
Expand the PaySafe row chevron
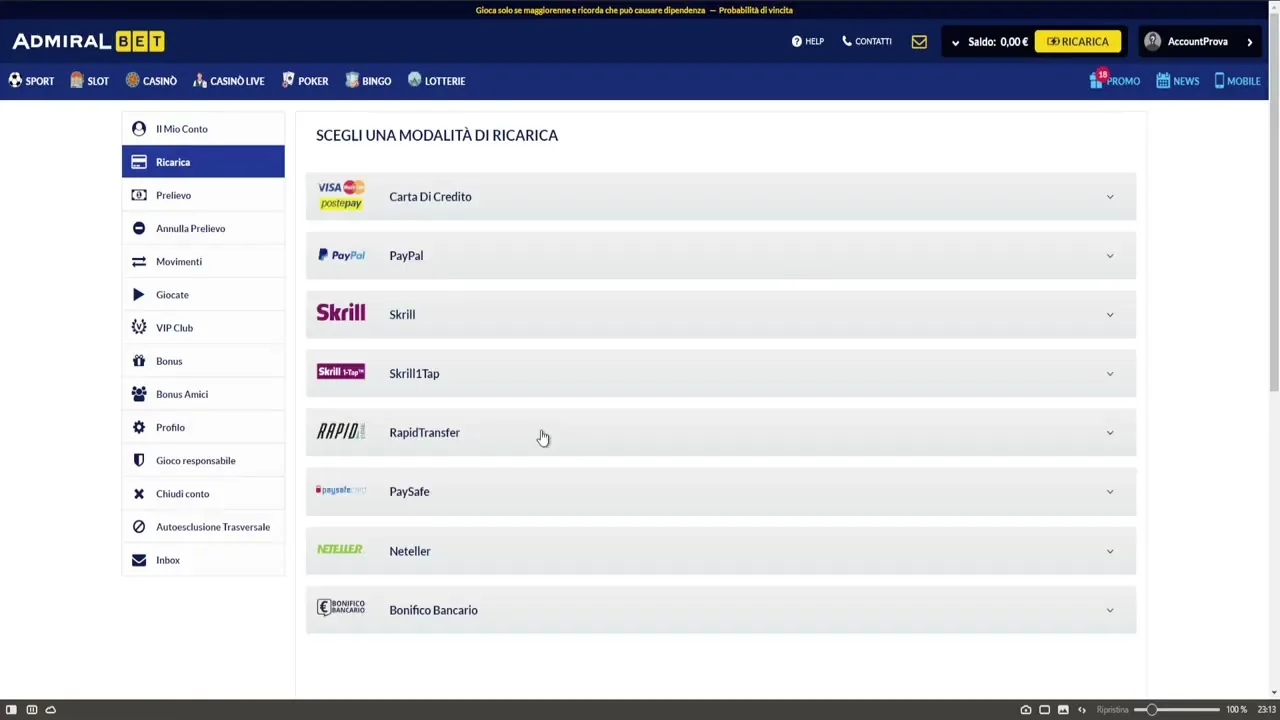coord(1110,492)
